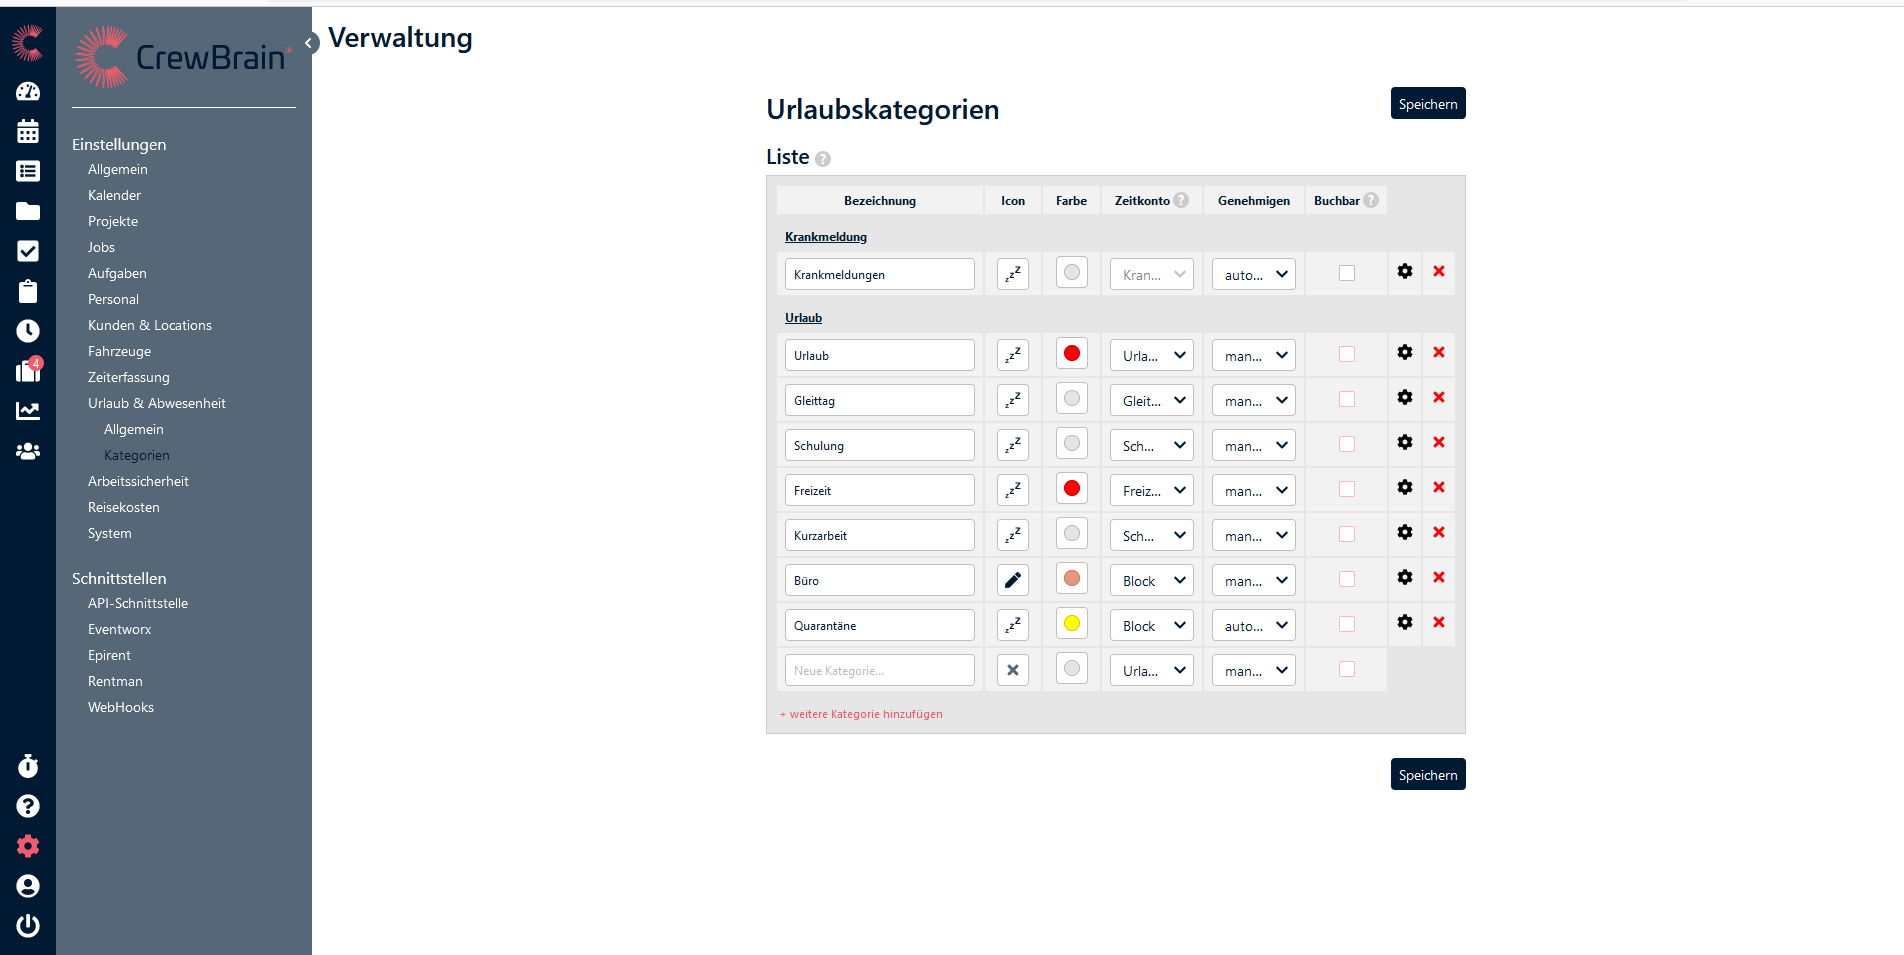This screenshot has width=1904, height=955.
Task: Expand Genehmigen dropdown for Quarantäne row
Action: (x=1254, y=625)
